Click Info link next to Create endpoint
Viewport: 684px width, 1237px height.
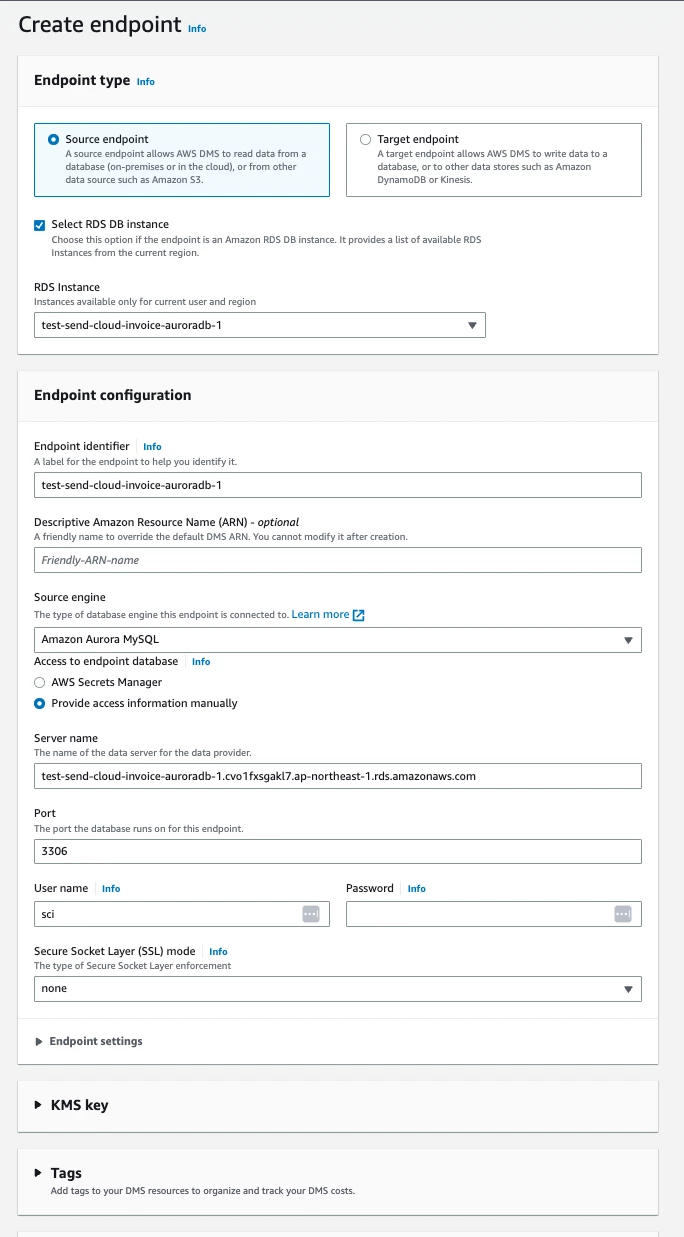point(197,29)
